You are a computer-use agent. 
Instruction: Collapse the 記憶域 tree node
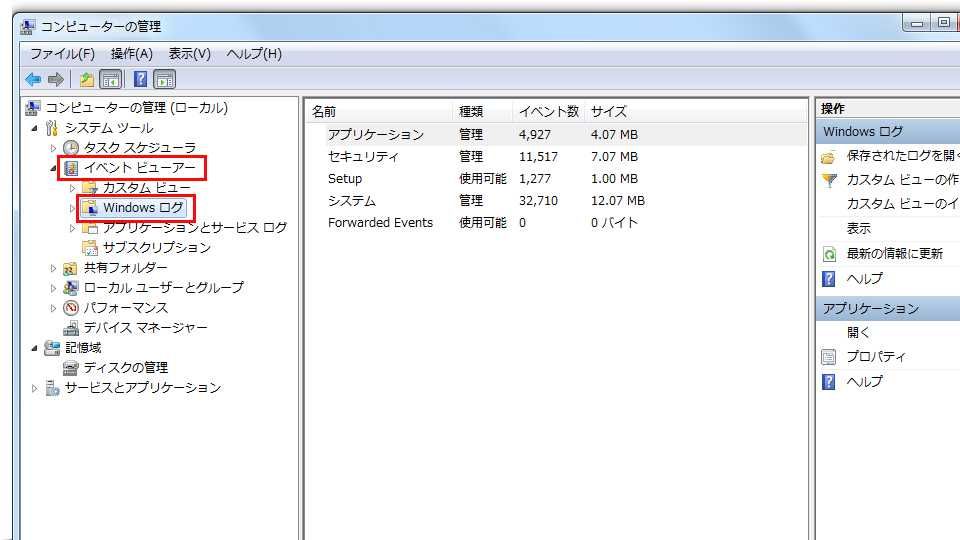click(x=35, y=348)
